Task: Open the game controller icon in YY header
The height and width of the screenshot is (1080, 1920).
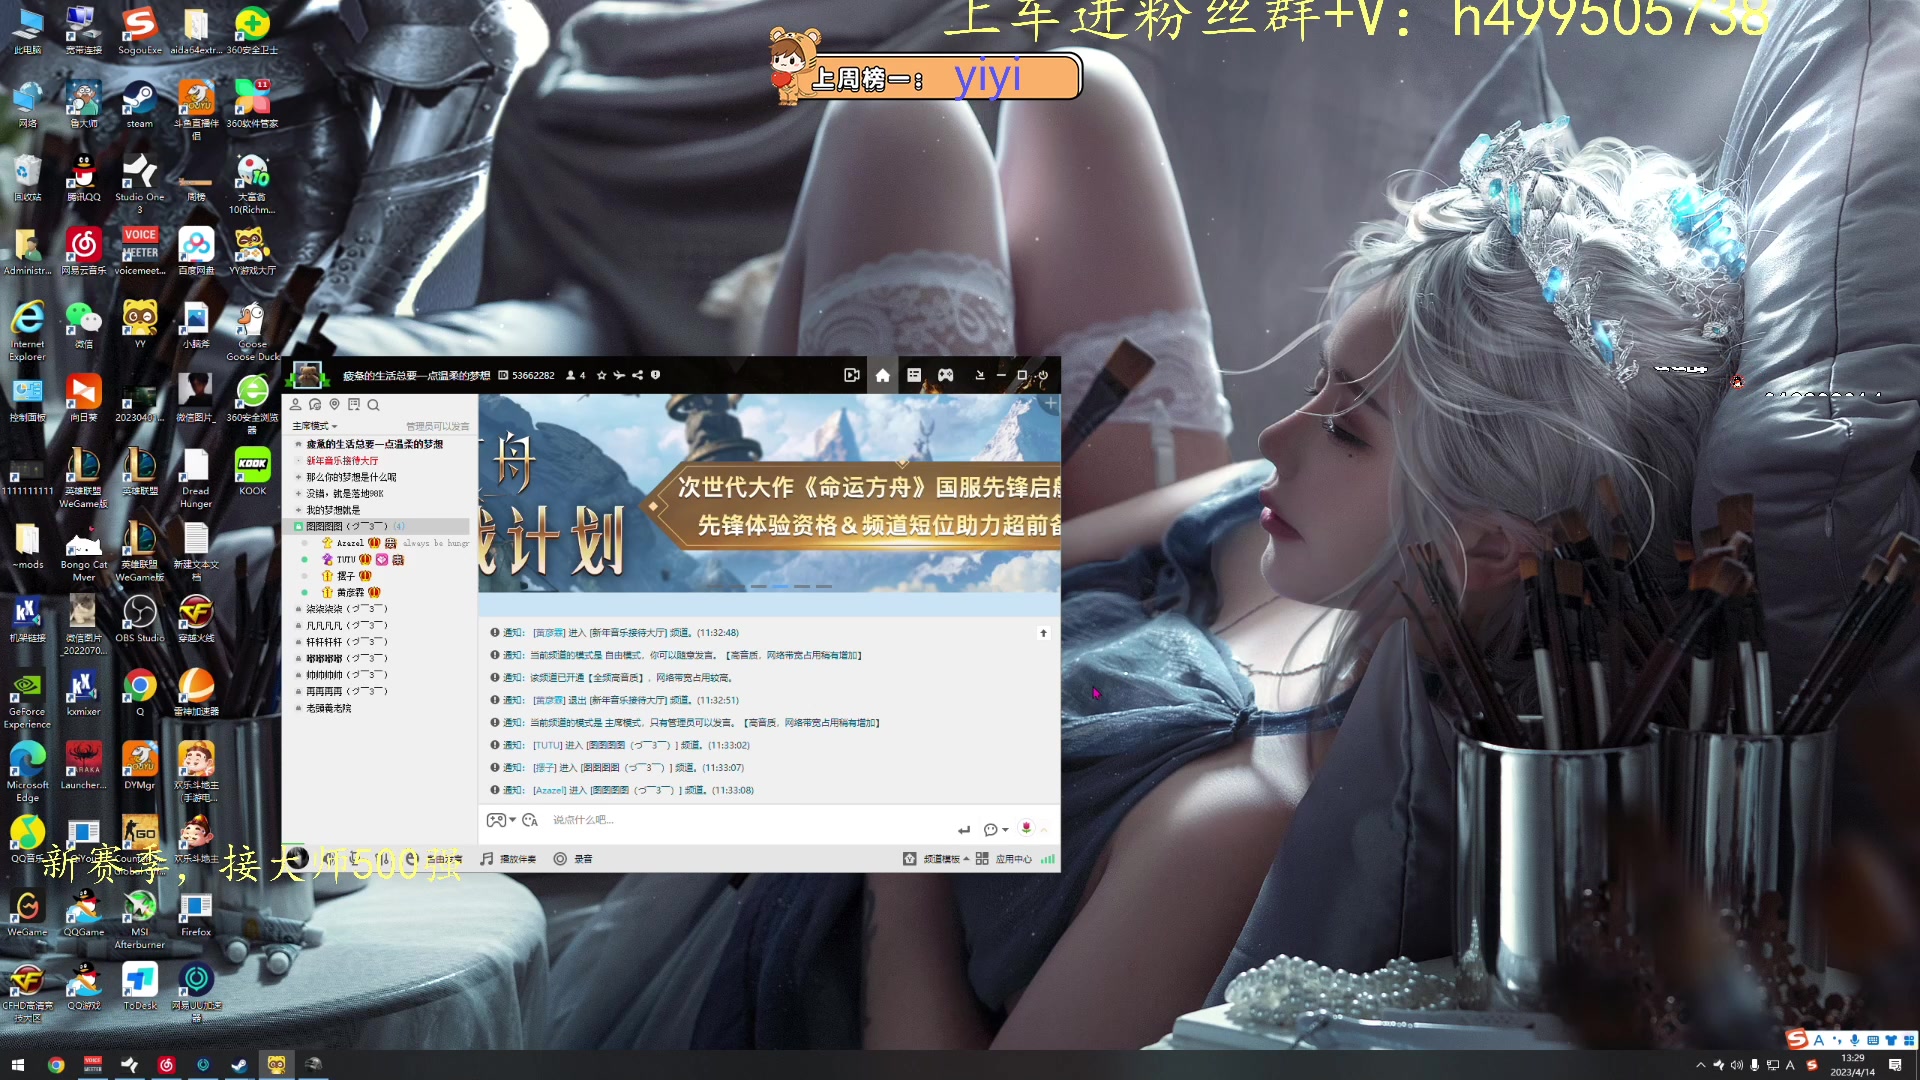Action: tap(945, 375)
